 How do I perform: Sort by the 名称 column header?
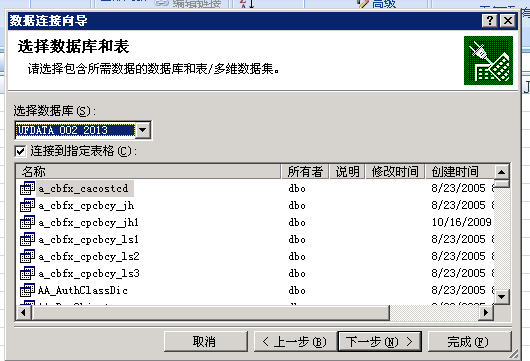[148, 171]
